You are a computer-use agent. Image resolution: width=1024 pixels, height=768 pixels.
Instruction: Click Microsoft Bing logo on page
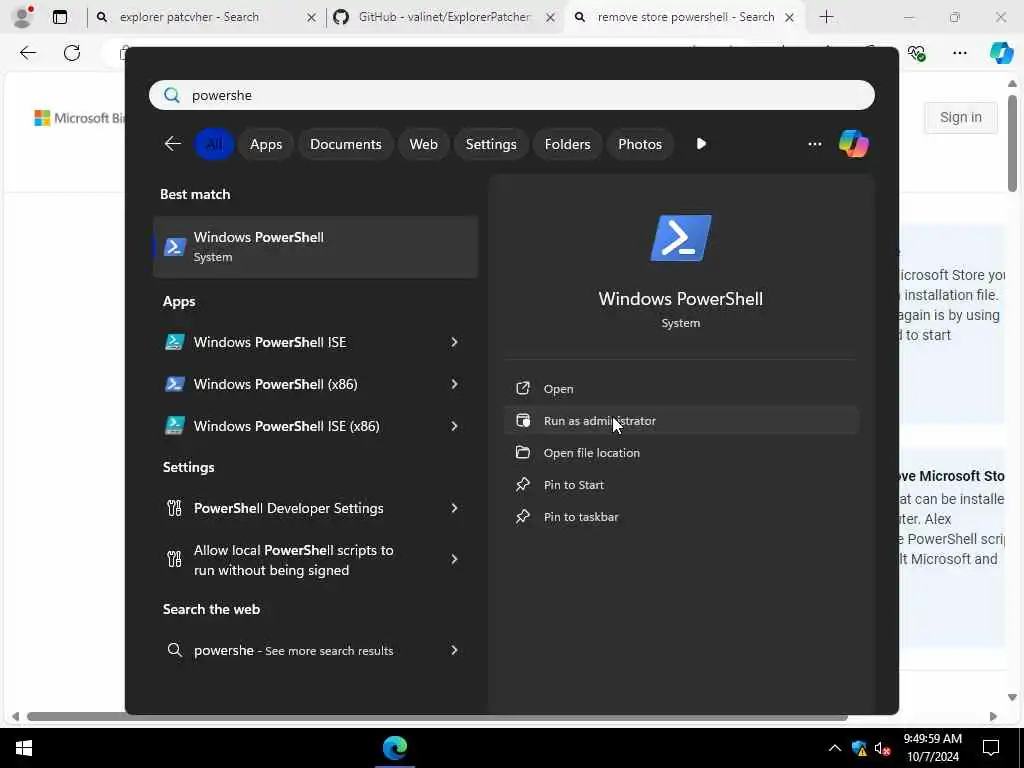(79, 118)
